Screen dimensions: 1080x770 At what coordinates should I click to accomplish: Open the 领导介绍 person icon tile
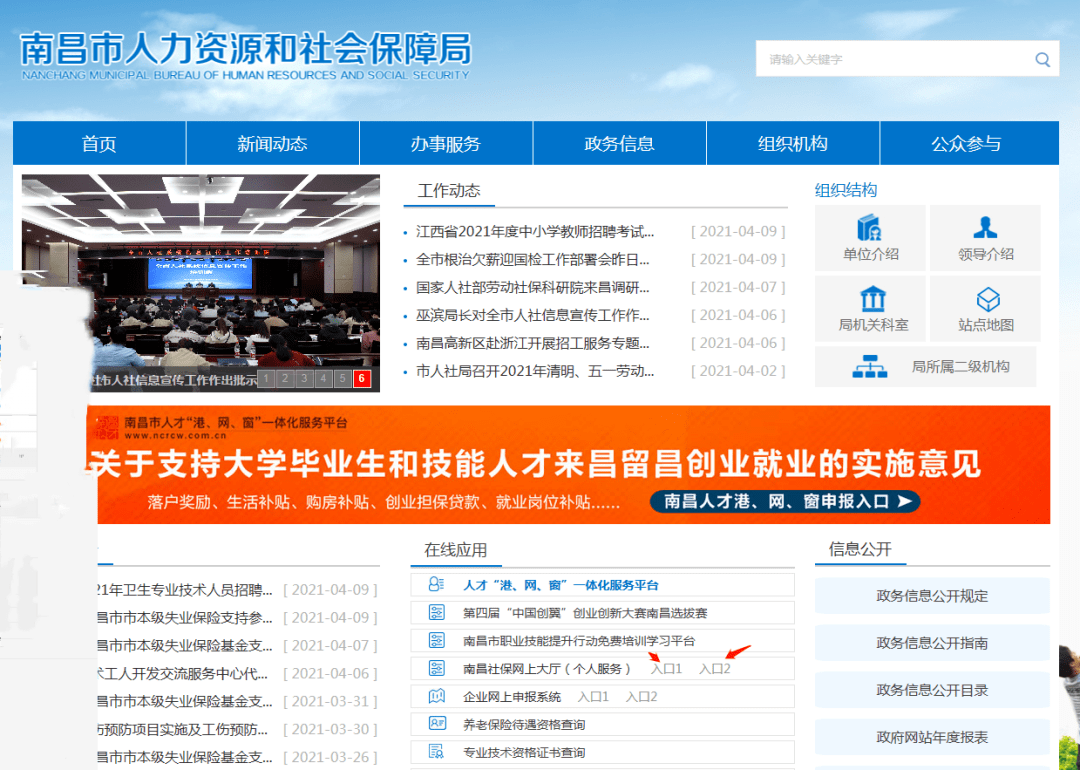(985, 227)
